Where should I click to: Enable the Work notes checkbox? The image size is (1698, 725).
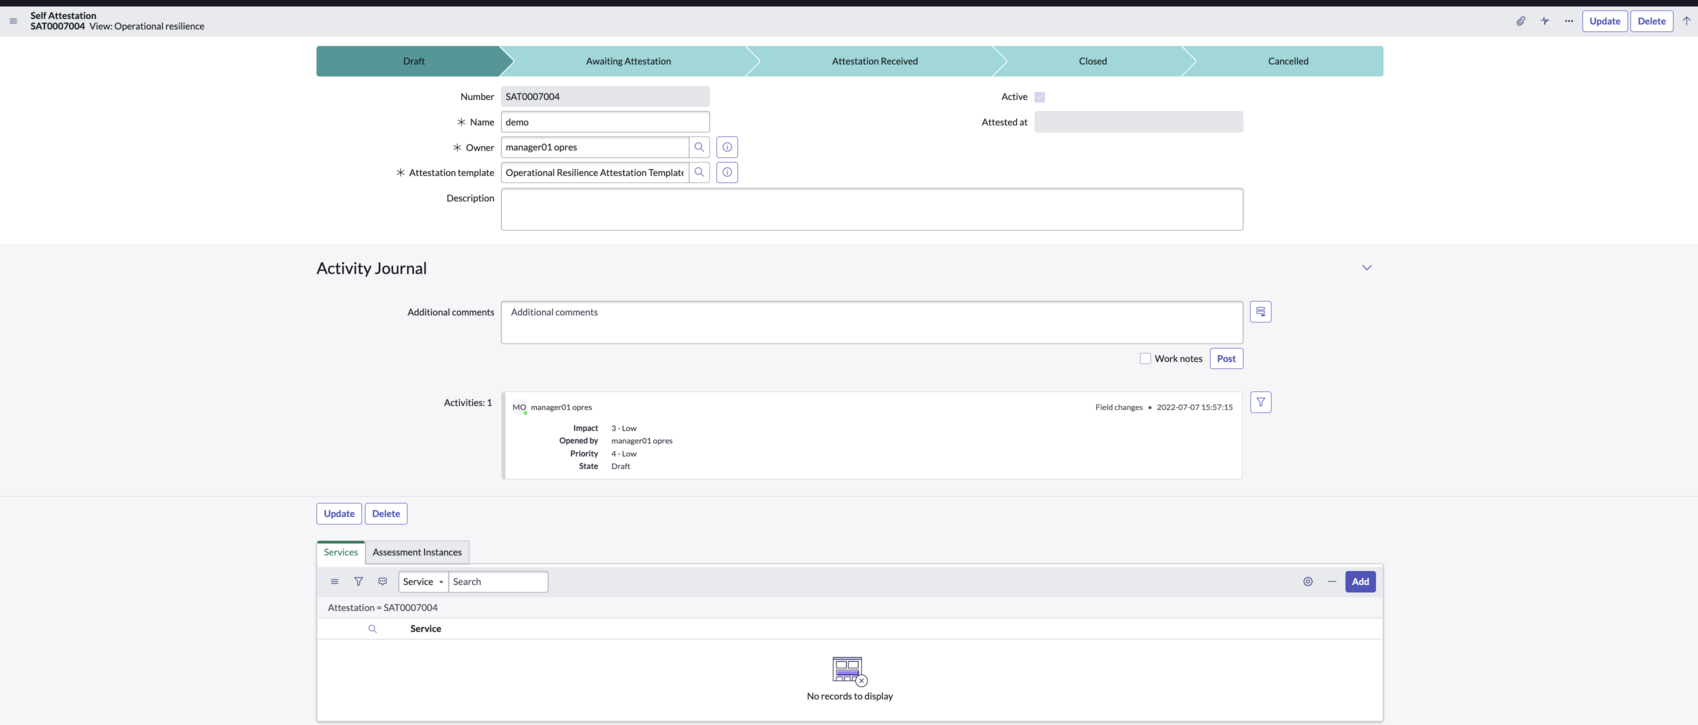coord(1145,358)
